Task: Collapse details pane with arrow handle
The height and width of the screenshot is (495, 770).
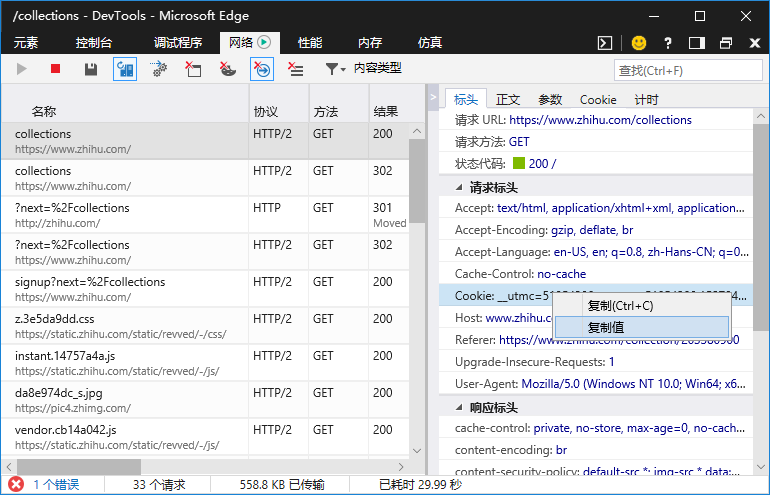Action: click(x=433, y=97)
